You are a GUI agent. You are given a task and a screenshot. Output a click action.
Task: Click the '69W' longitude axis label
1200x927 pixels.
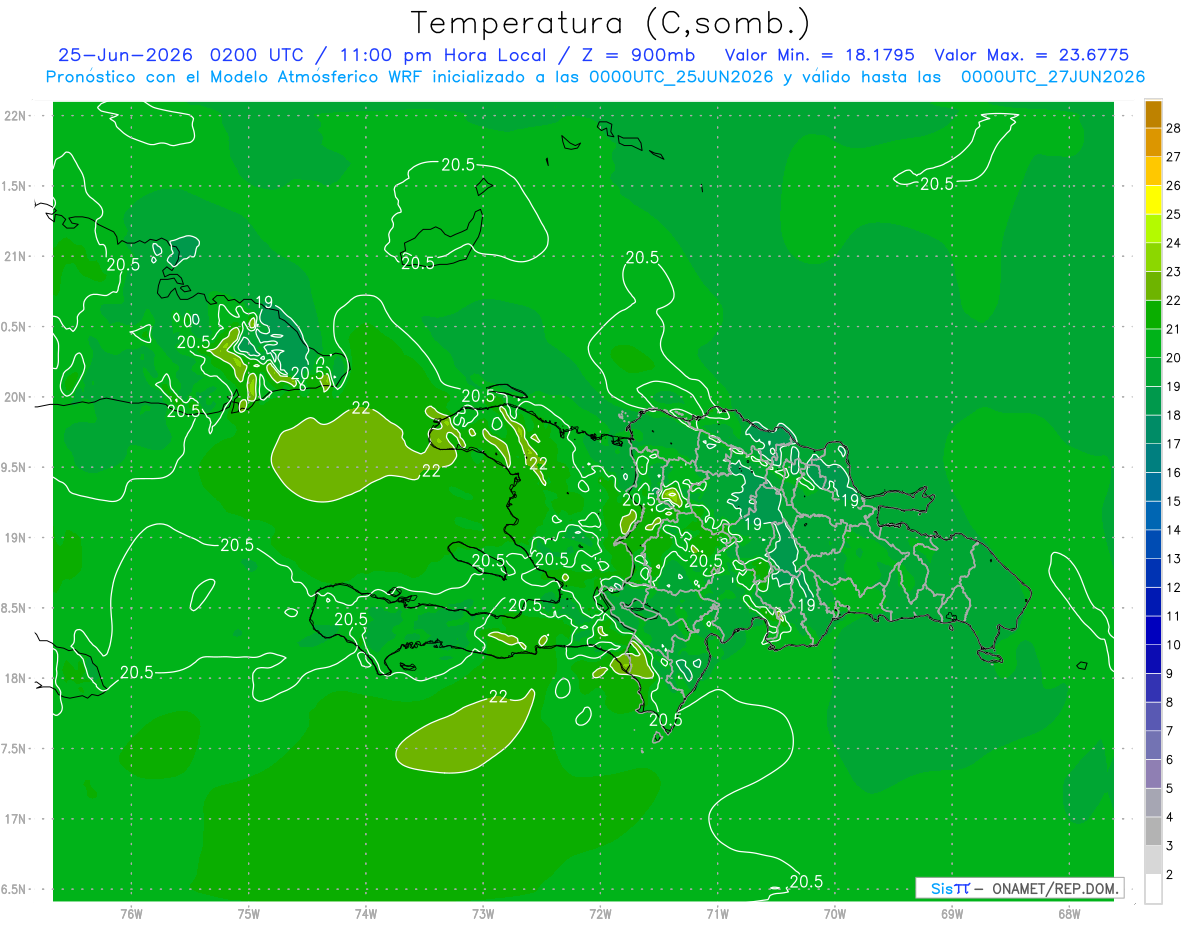click(x=951, y=914)
